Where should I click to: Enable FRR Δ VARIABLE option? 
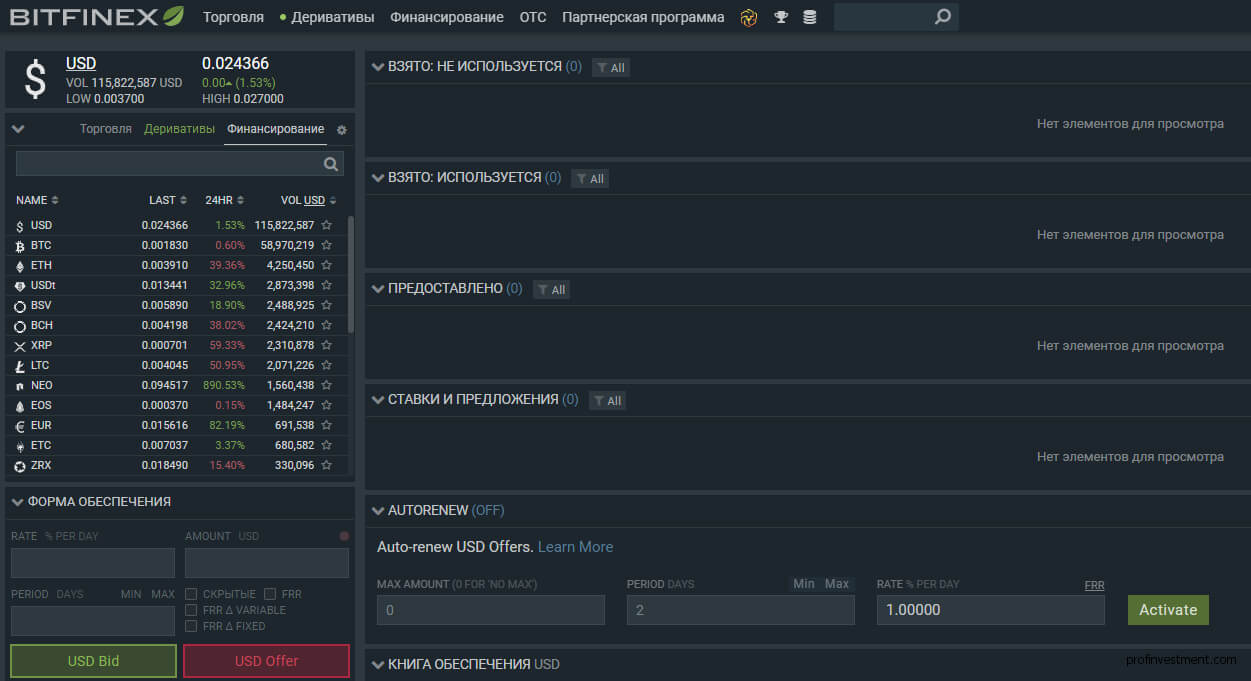pyautogui.click(x=191, y=610)
